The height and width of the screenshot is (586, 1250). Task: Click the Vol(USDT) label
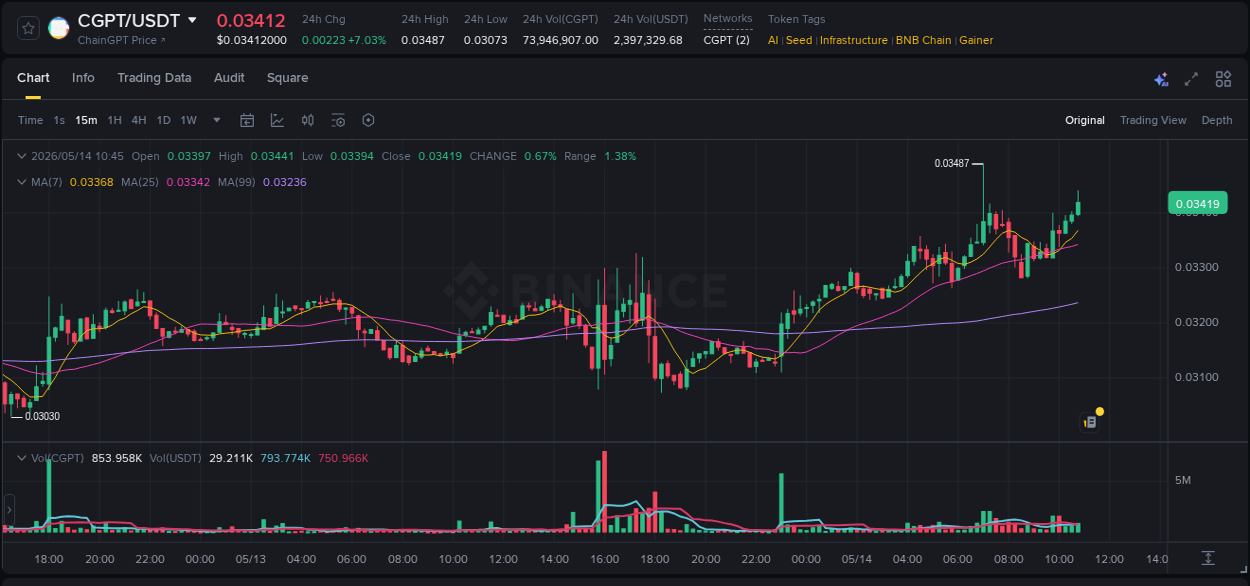click(176, 458)
